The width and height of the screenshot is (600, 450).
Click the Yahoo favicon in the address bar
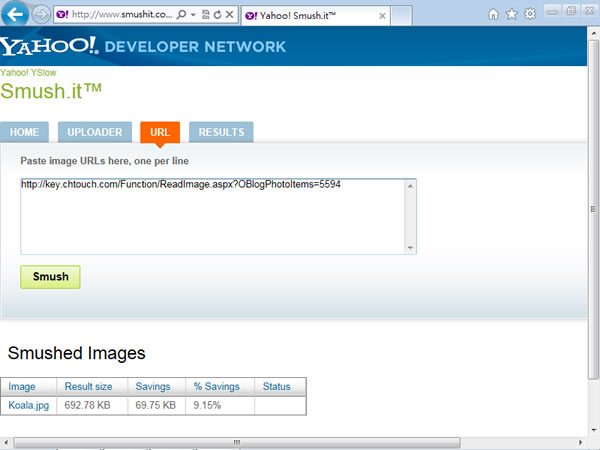coord(62,15)
